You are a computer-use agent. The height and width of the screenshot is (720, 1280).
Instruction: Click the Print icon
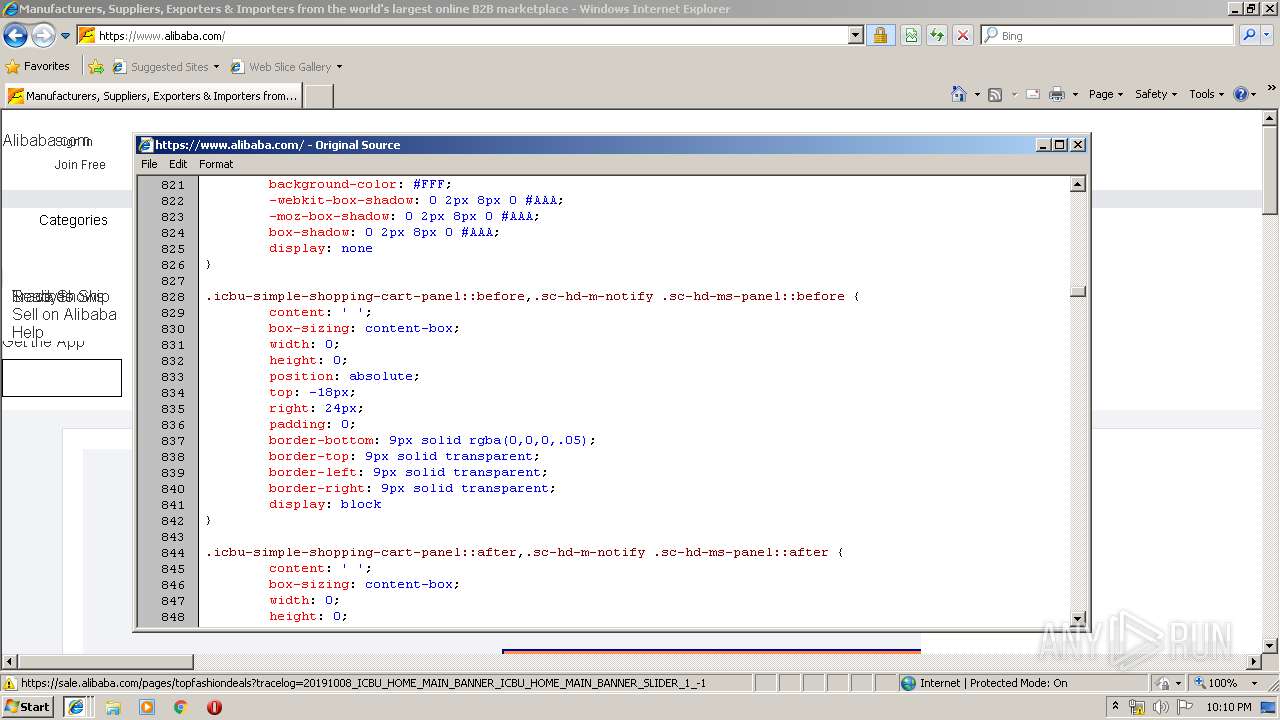tap(1056, 94)
